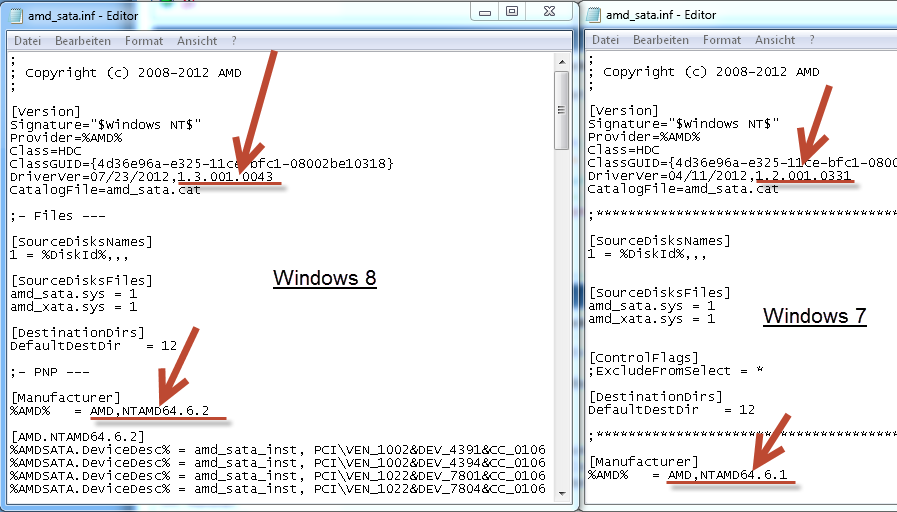Click [Manufacturer] header in right window
This screenshot has width=897, height=512.
(x=643, y=462)
